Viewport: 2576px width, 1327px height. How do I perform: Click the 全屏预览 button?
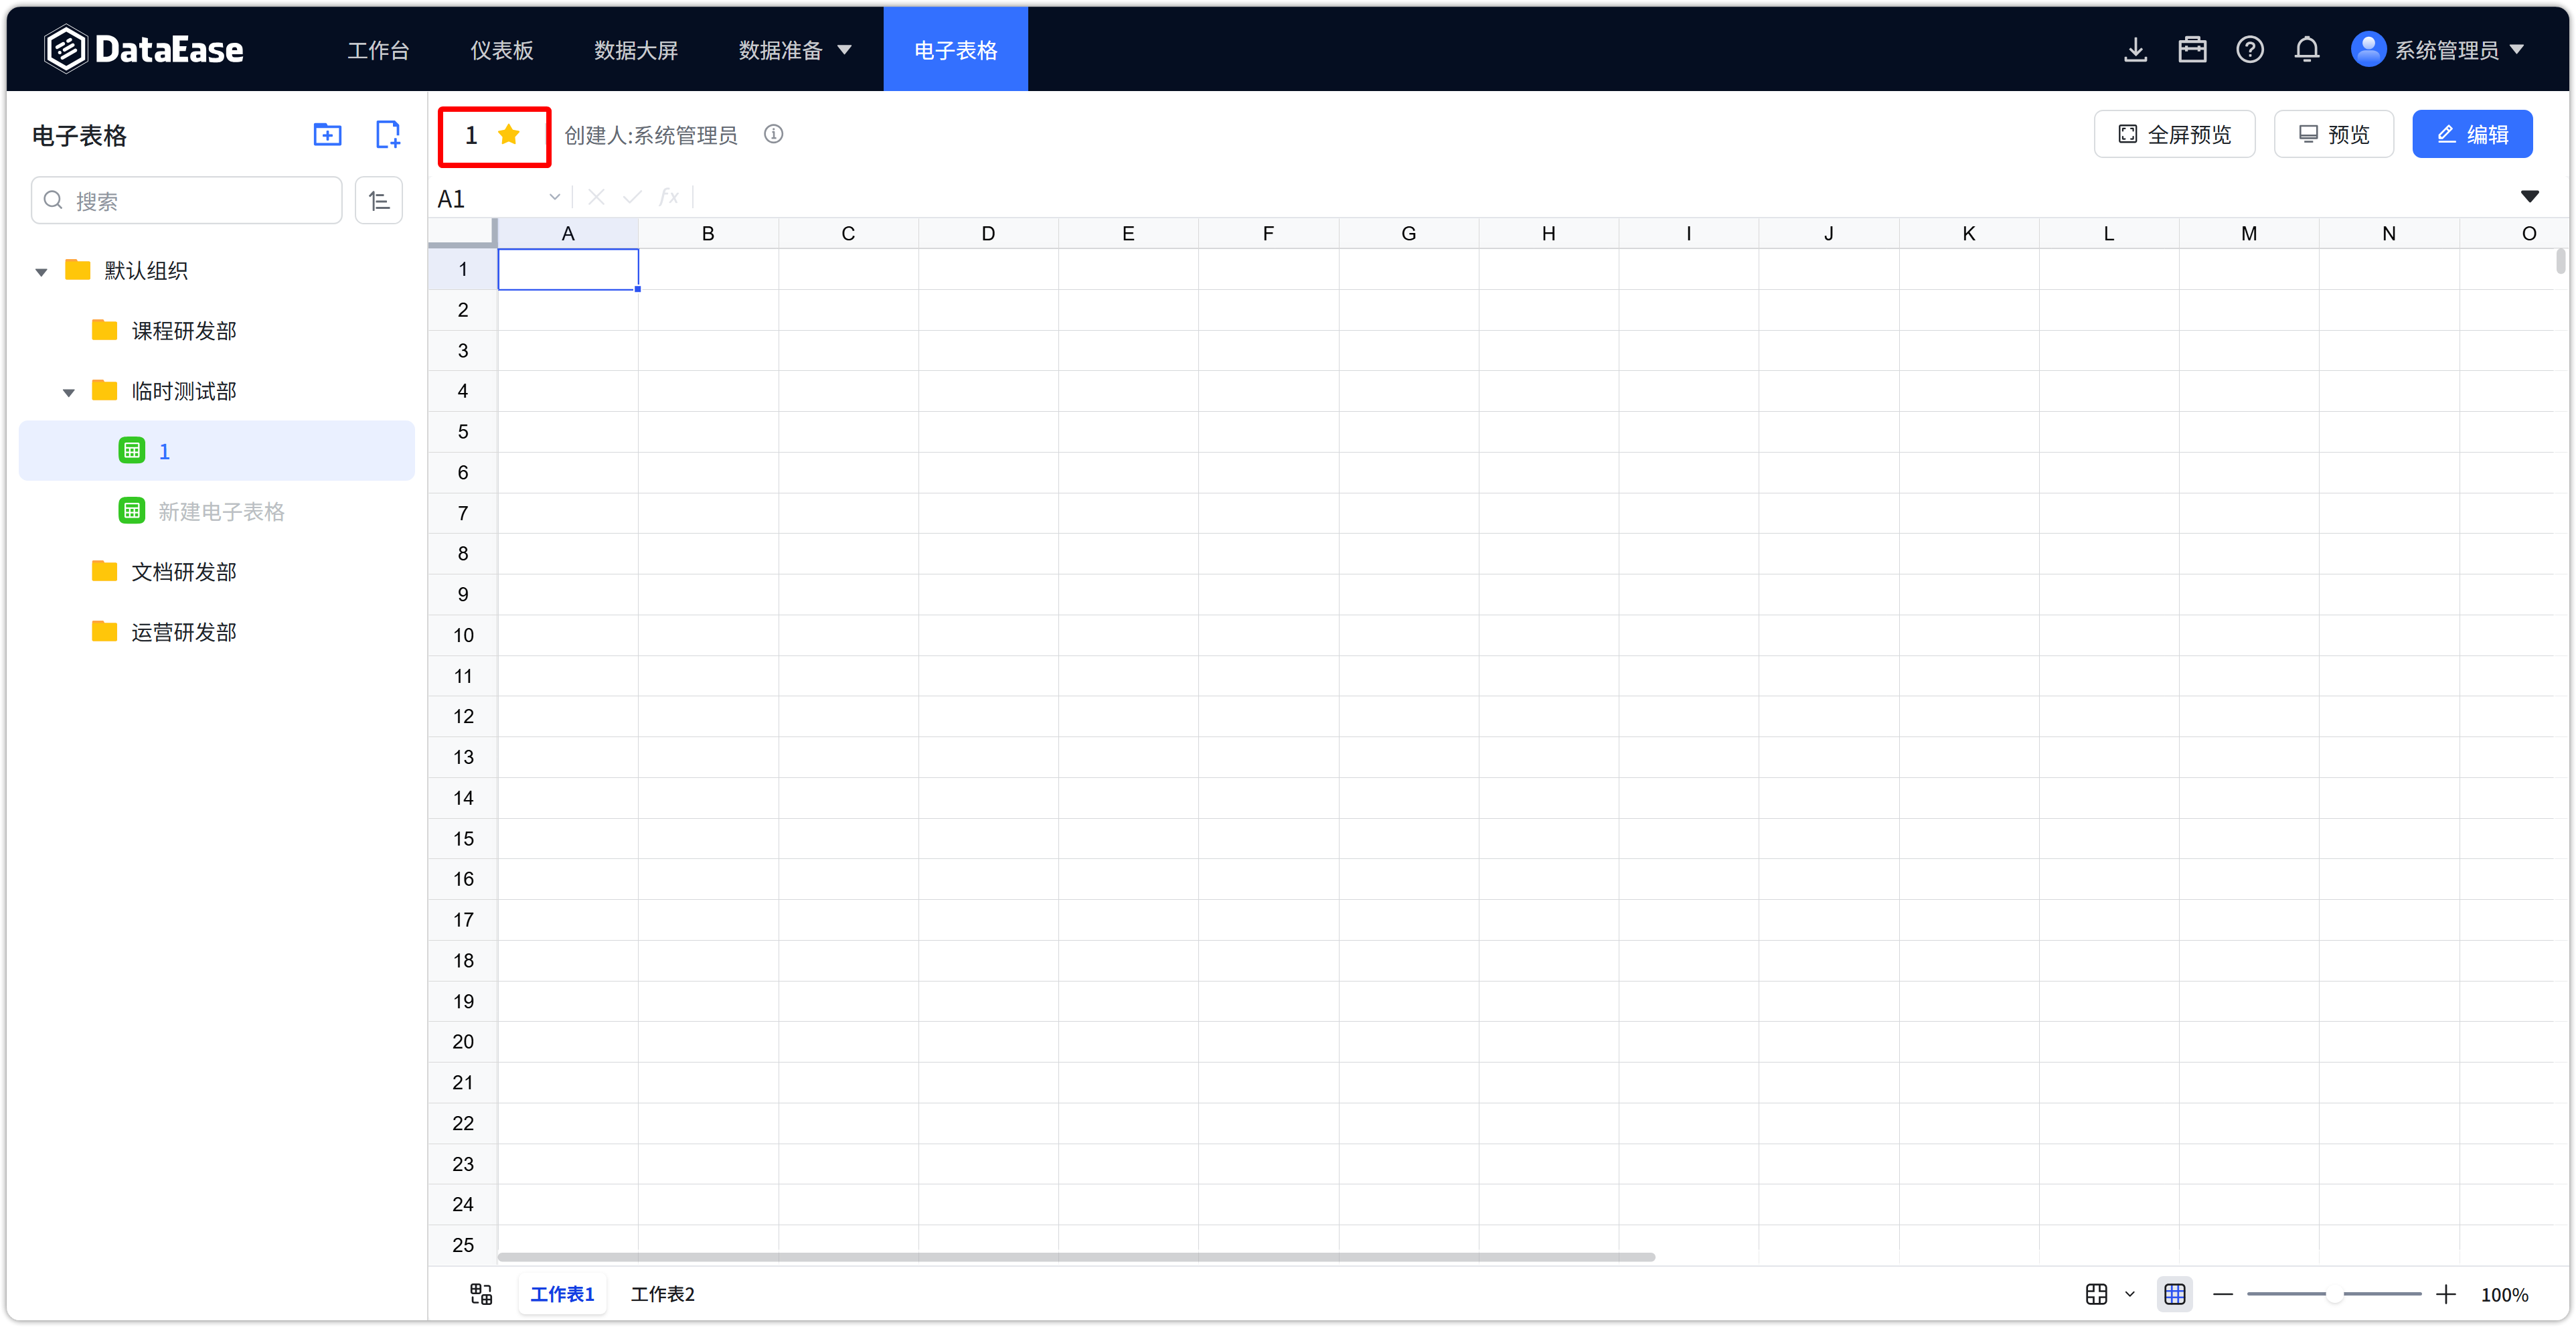(x=2174, y=134)
